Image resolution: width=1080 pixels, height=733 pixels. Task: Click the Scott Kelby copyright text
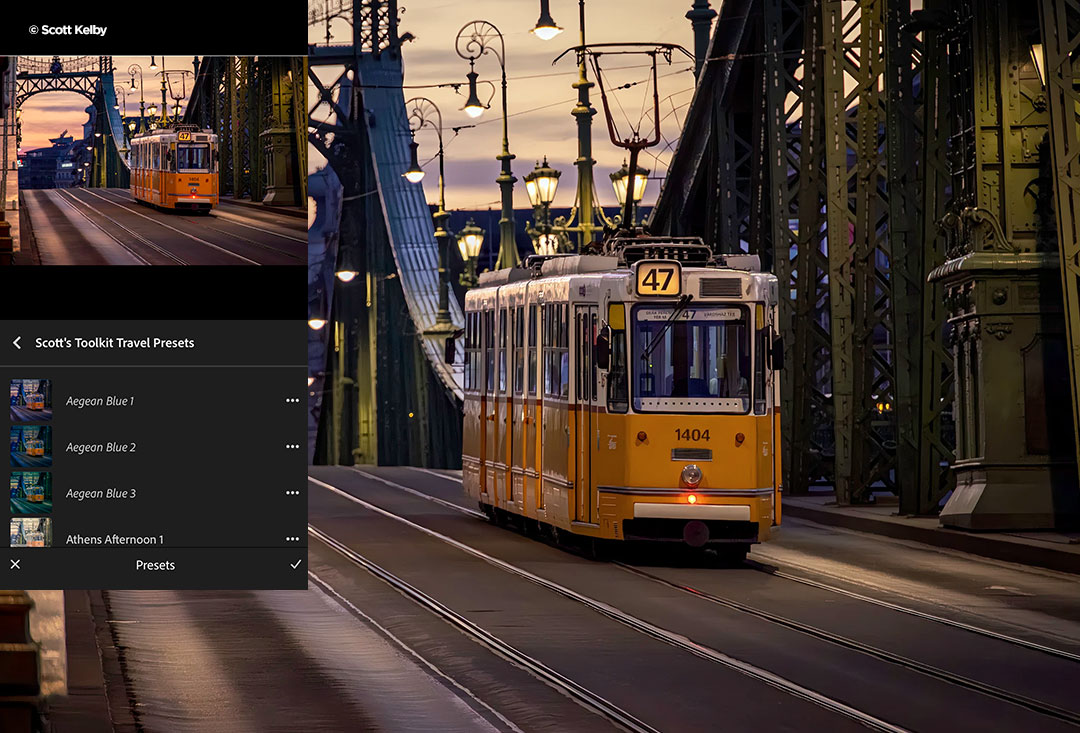point(68,30)
